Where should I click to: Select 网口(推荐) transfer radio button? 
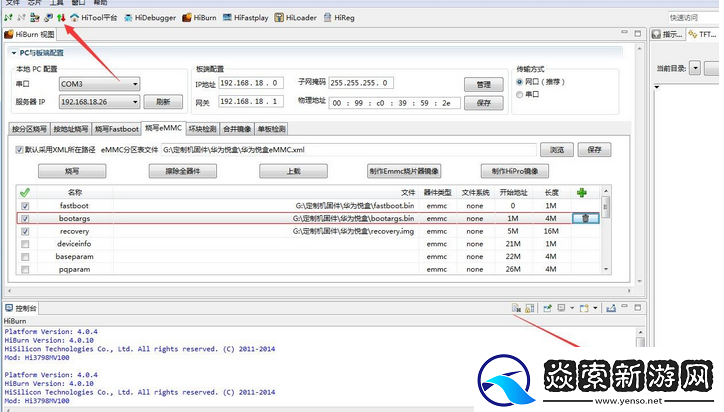[x=519, y=82]
